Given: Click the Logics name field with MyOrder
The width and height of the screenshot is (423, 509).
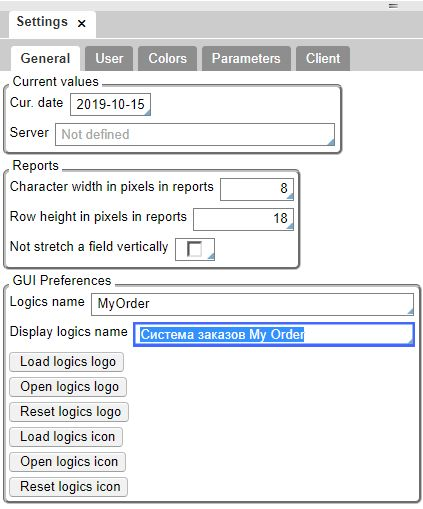Looking at the screenshot, I should pos(252,304).
